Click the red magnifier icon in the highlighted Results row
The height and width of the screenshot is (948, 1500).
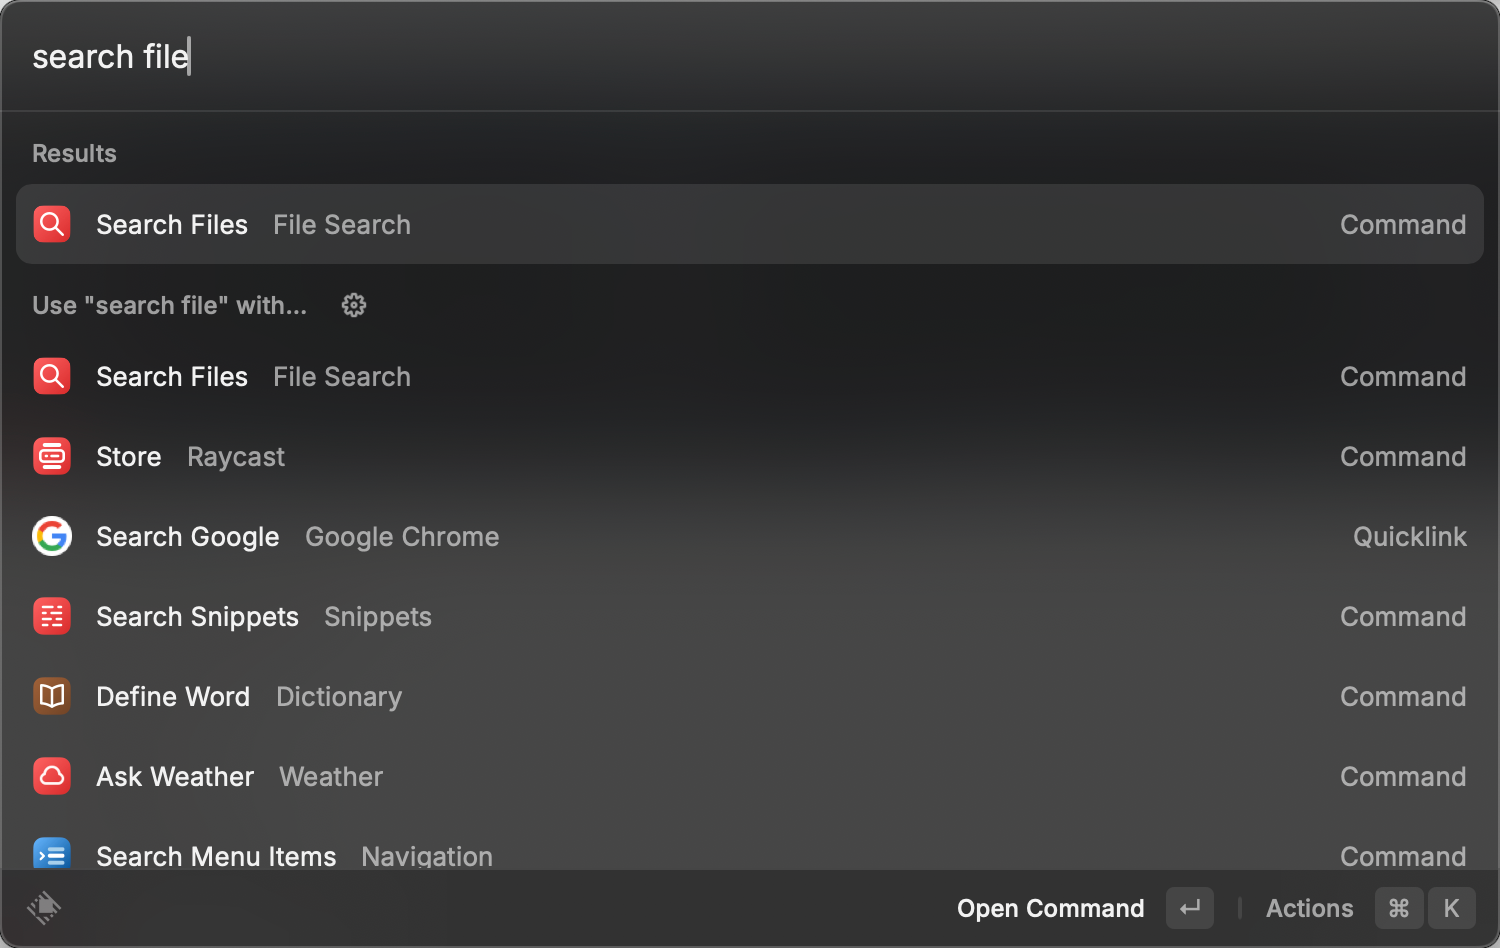[52, 224]
